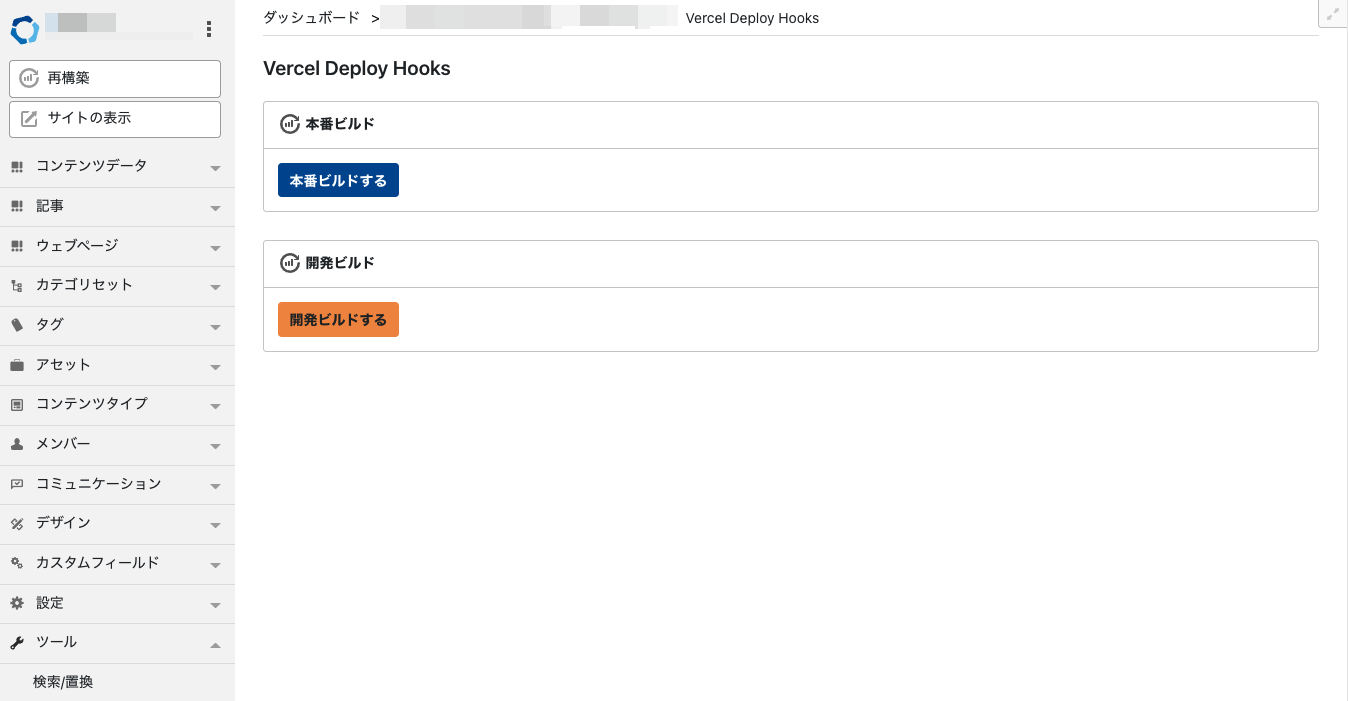The image size is (1348, 701).
Task: Click the コミュニケーション chat icon
Action: [x=17, y=484]
